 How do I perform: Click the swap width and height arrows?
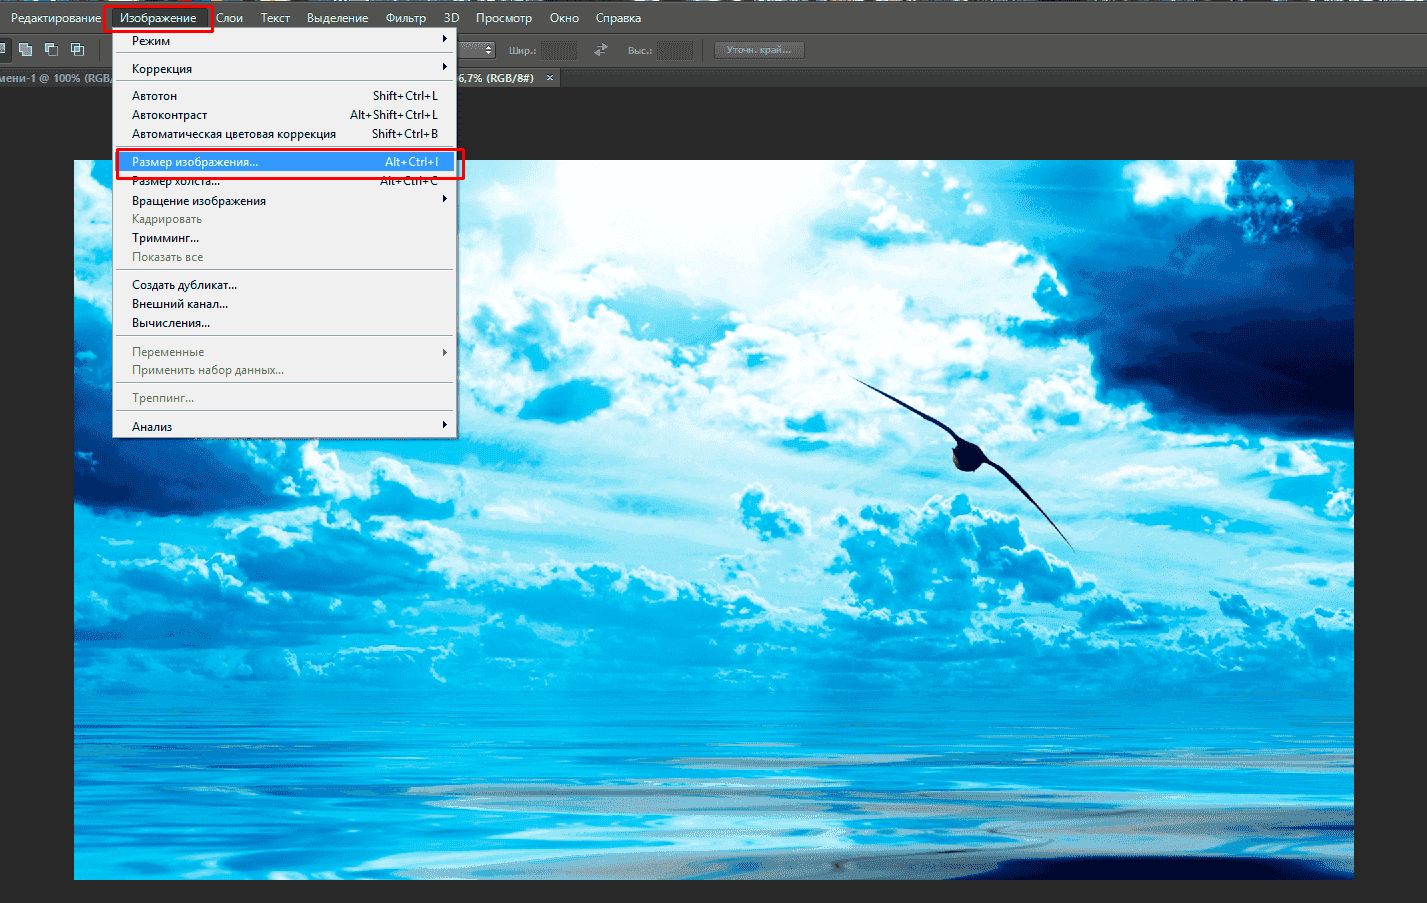[601, 50]
